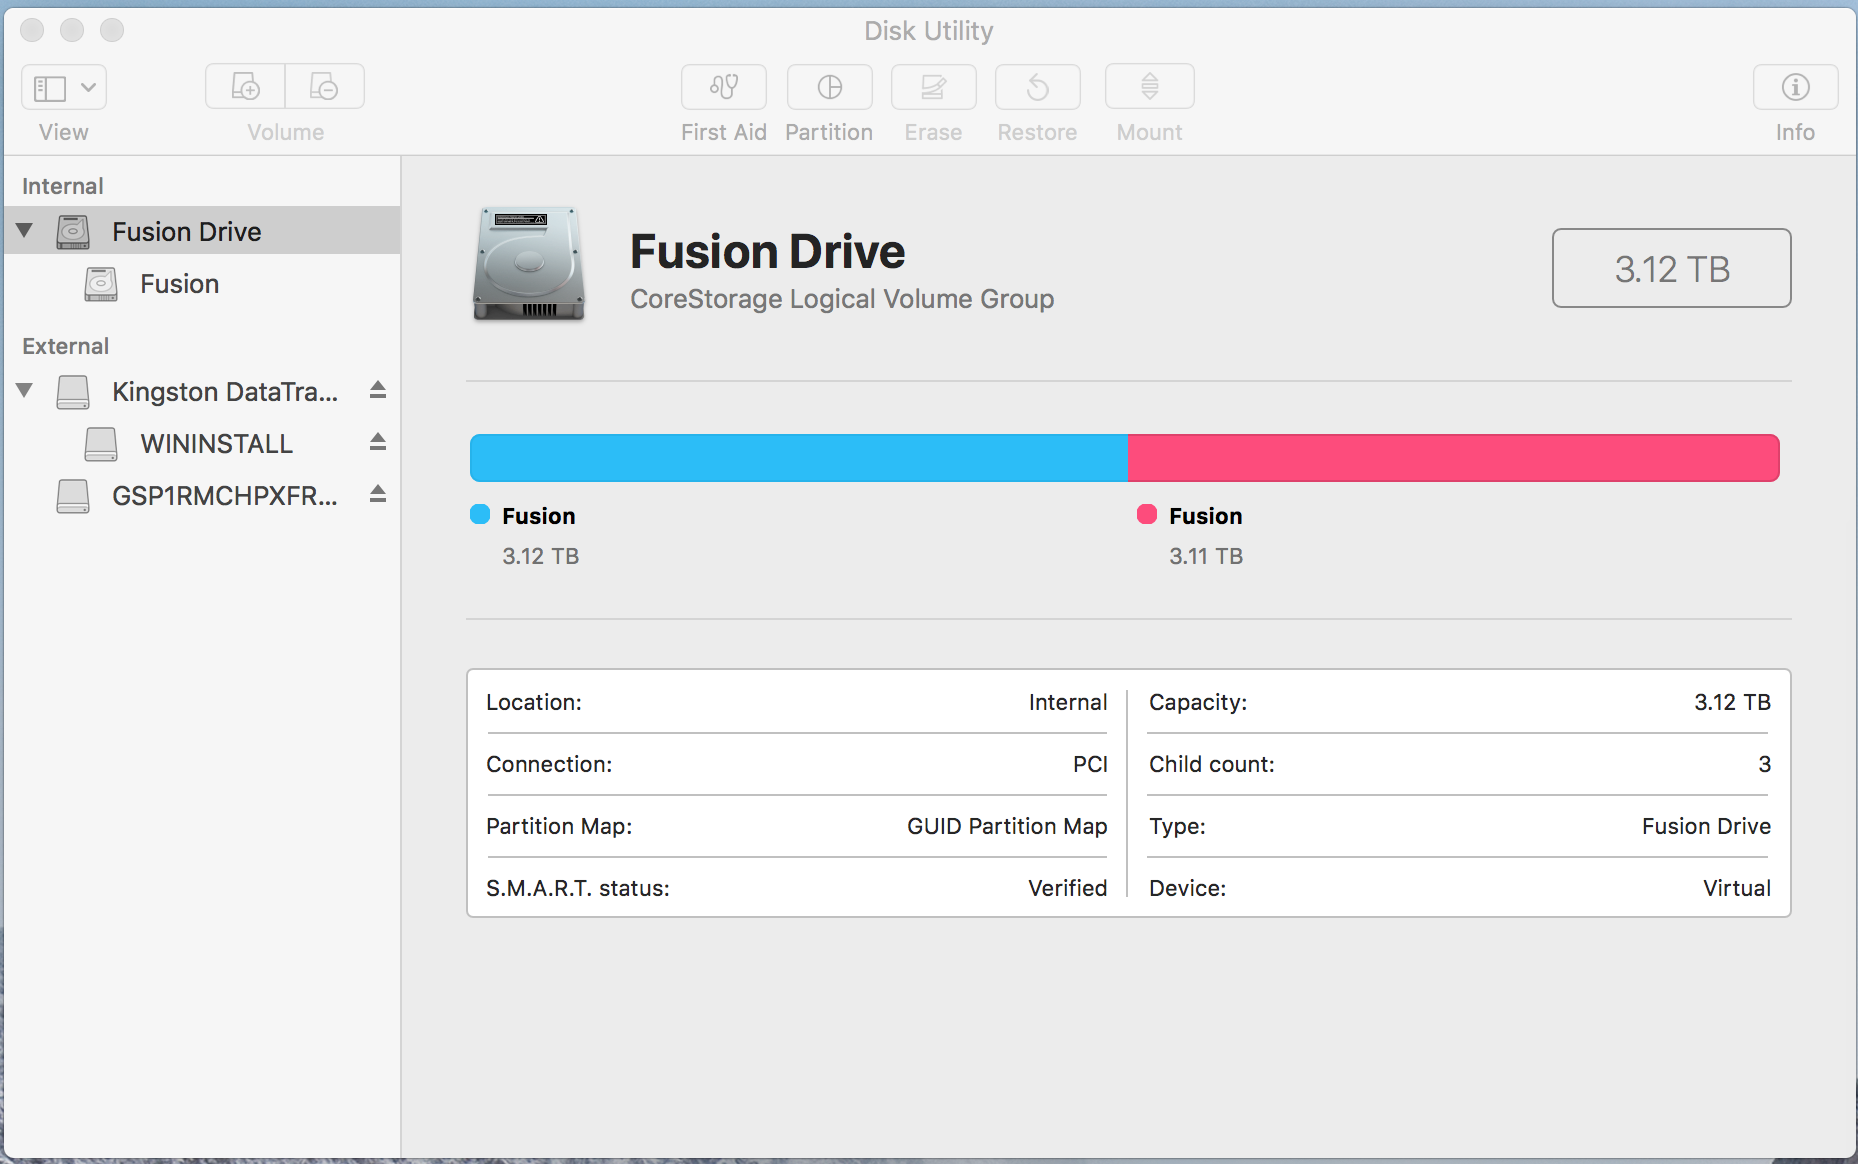Click the External sidebar section header
This screenshot has width=1858, height=1164.
(65, 346)
